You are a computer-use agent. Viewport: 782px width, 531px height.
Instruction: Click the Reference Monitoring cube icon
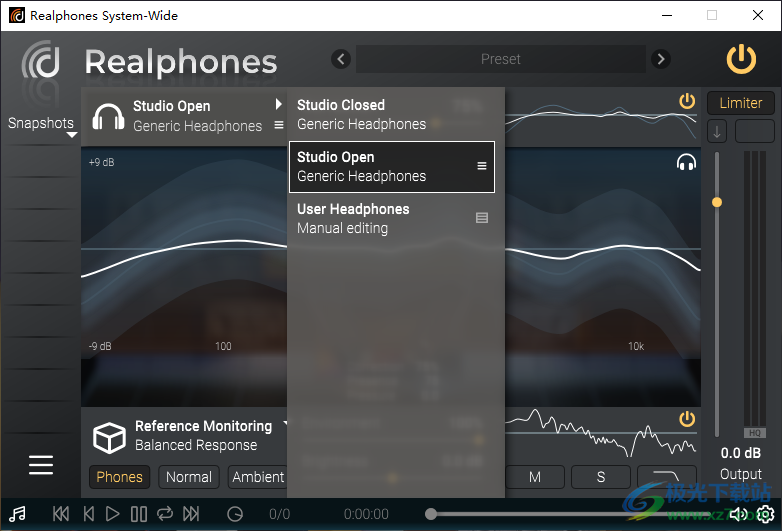109,438
